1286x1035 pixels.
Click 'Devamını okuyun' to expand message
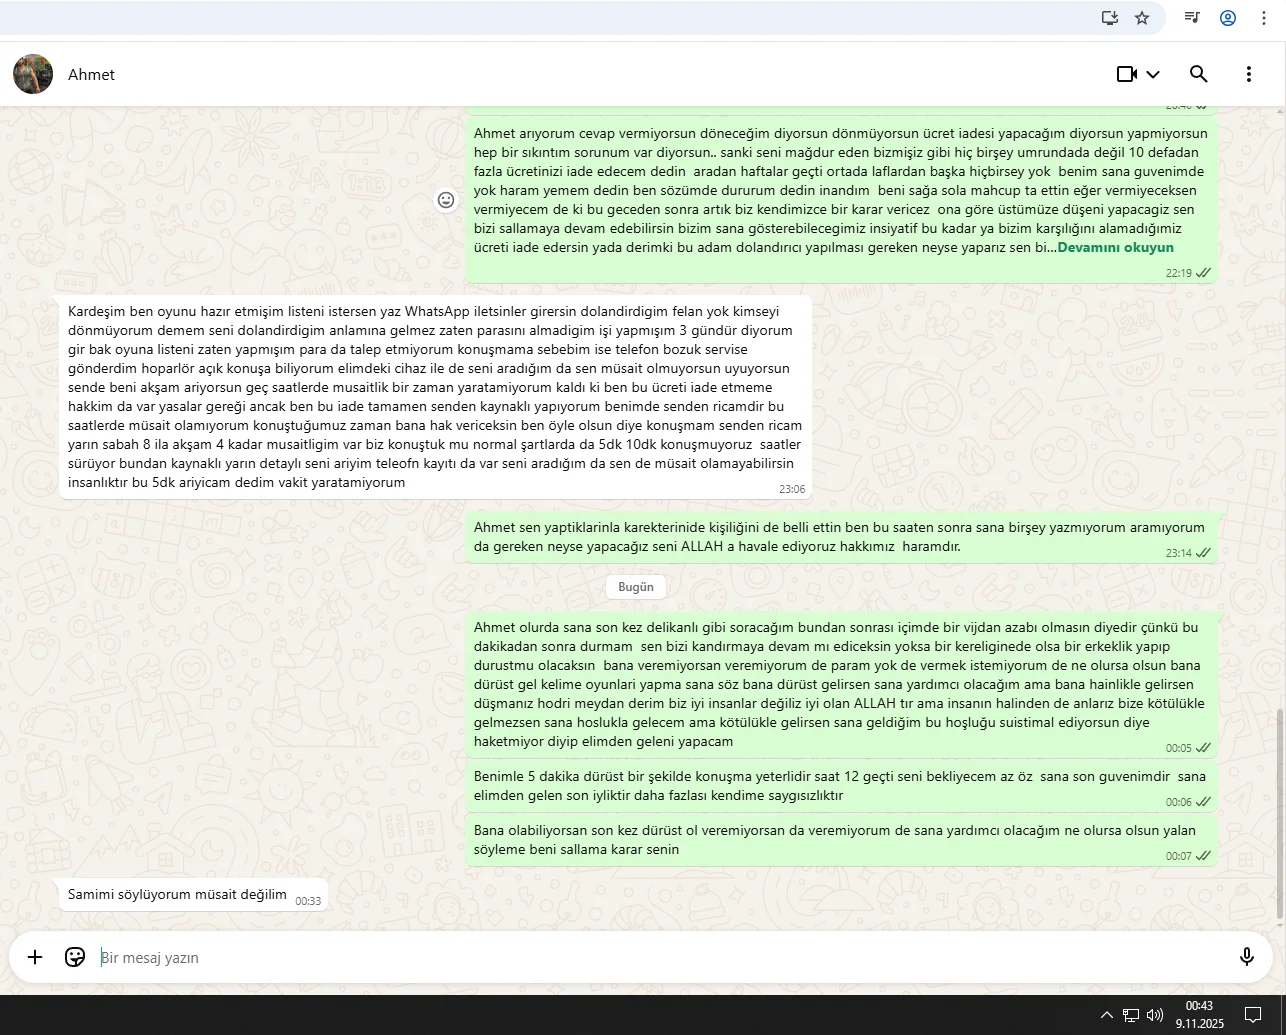(x=1115, y=247)
